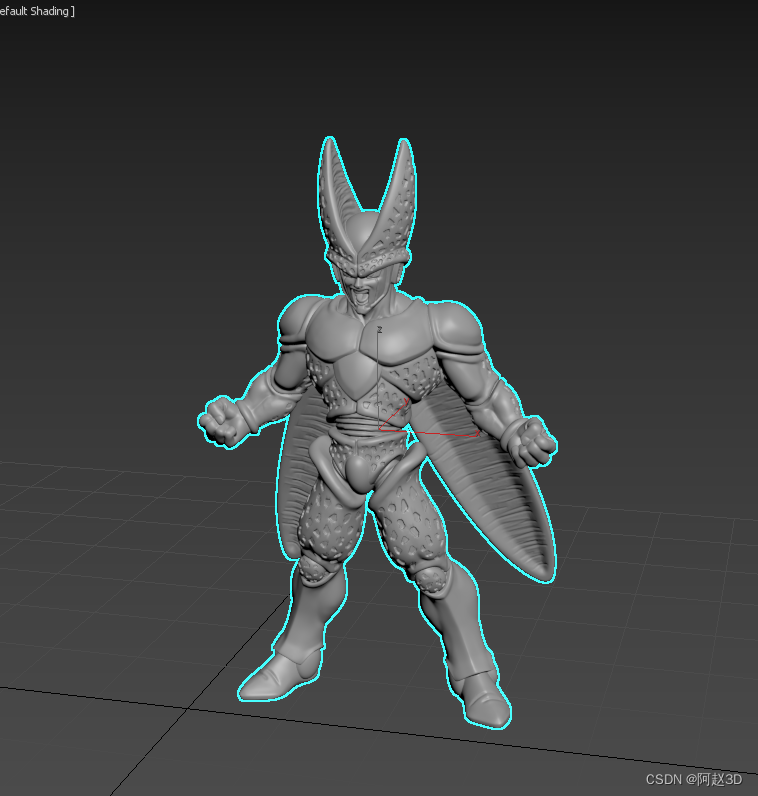
Task: Click the Z axis of the transform gizmo
Action: [x=379, y=377]
